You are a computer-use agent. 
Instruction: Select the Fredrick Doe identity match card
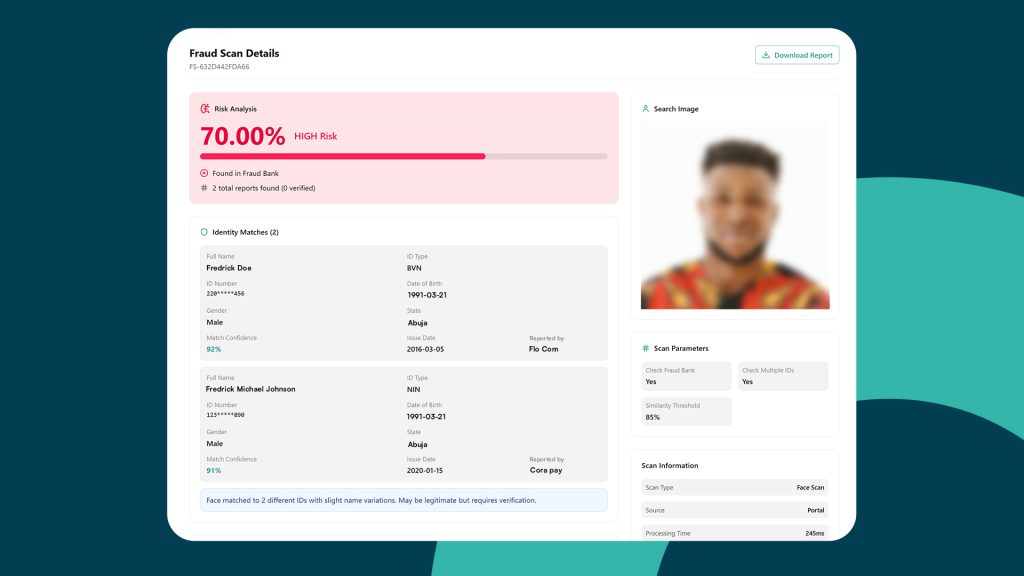tap(403, 302)
